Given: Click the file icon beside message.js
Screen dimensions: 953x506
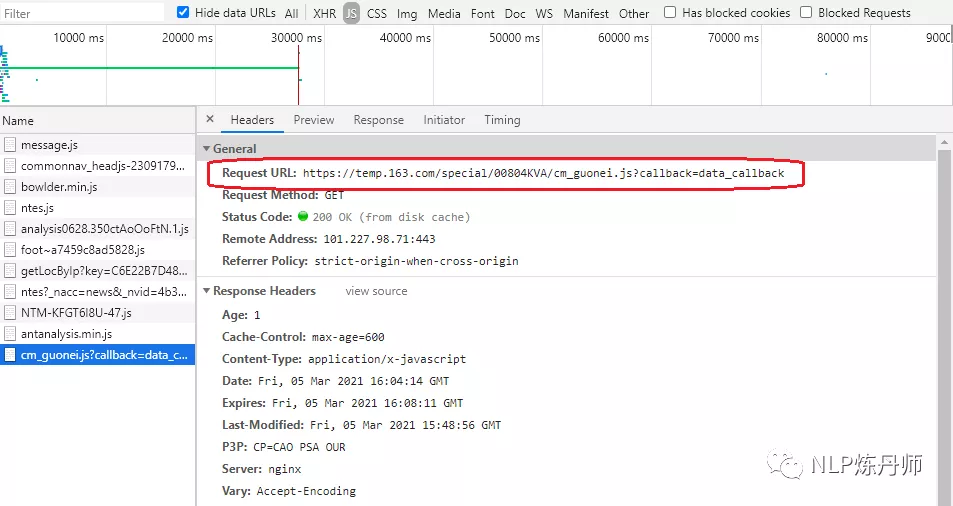Looking at the screenshot, I should [x=10, y=145].
